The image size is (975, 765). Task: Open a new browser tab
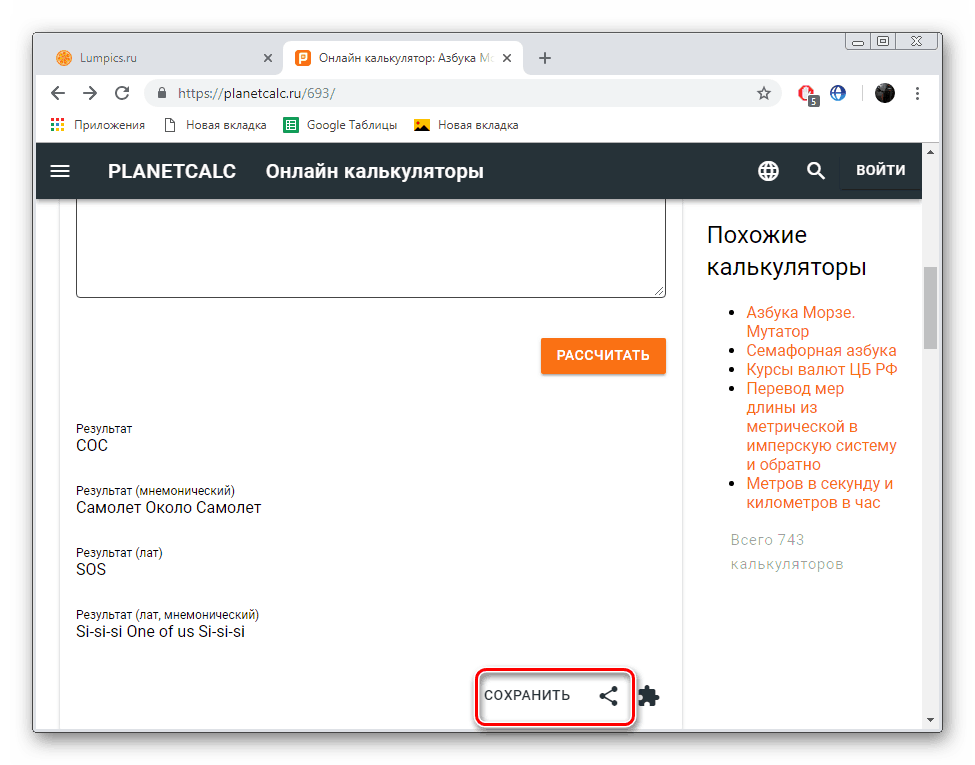coord(545,58)
